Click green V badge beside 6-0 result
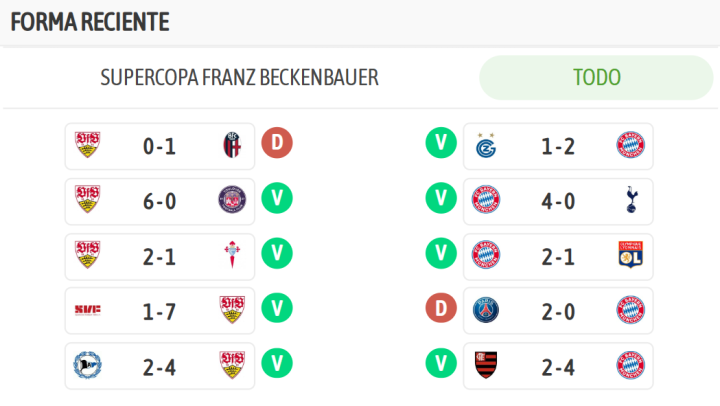720x406 pixels. point(277,199)
